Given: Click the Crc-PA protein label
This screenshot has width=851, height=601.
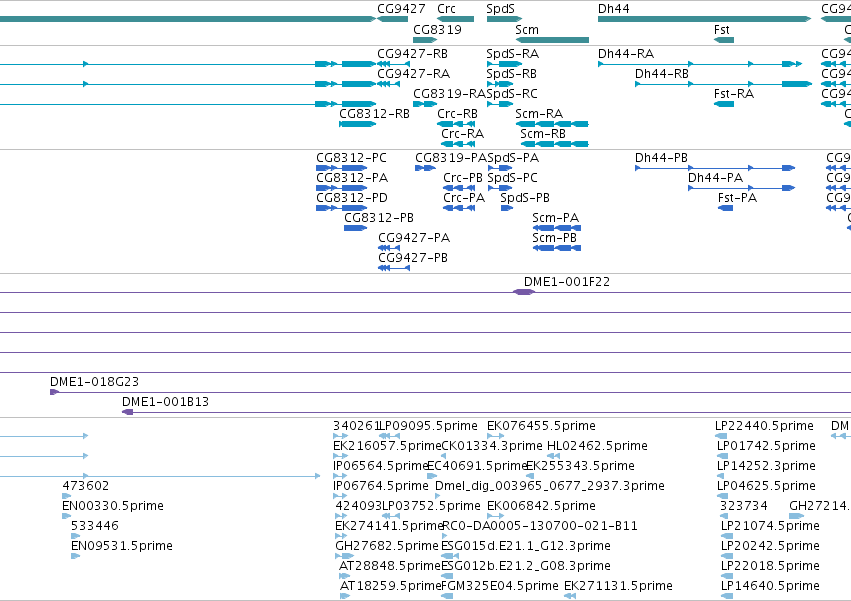Looking at the screenshot, I should pos(463,198).
